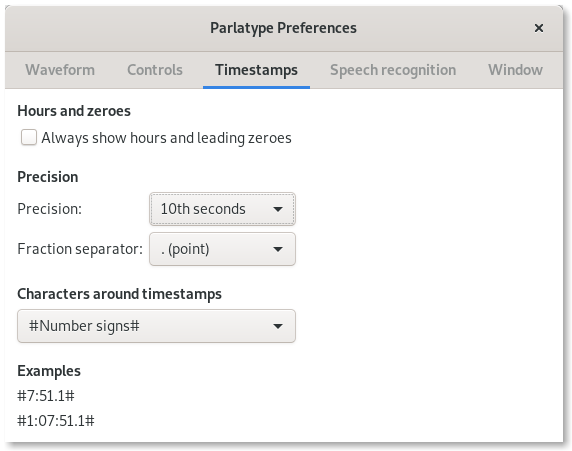This screenshot has width=572, height=451.
Task: Click the arrow on the Number signs dropdown
Action: point(278,326)
